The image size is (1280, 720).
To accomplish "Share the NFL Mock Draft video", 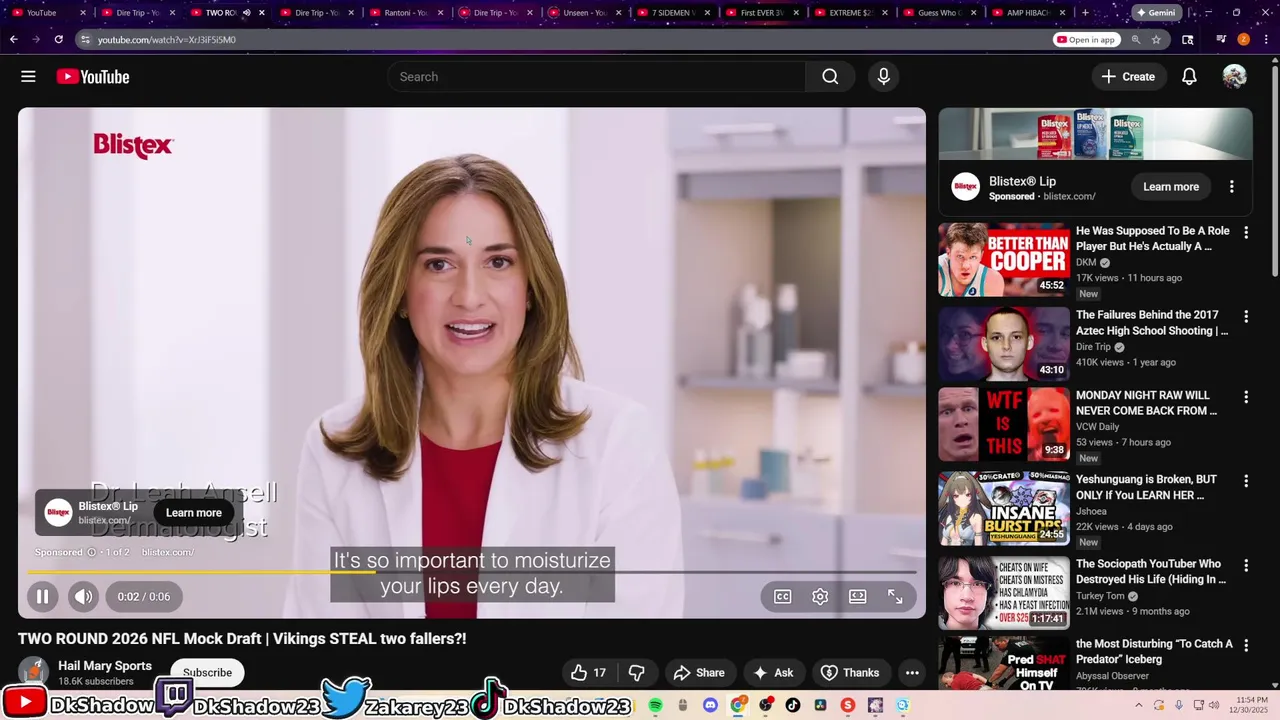I will pyautogui.click(x=699, y=673).
